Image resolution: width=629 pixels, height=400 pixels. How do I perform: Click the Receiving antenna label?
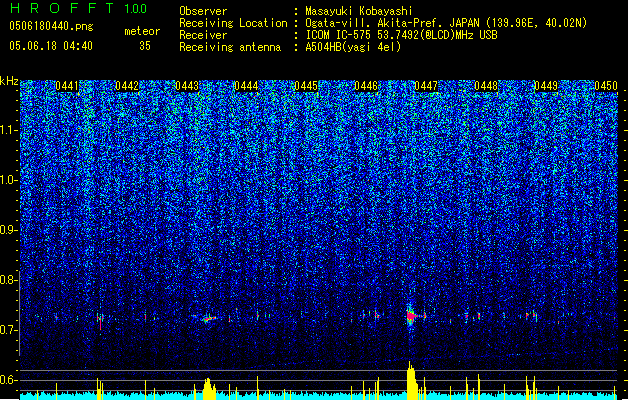230,47
